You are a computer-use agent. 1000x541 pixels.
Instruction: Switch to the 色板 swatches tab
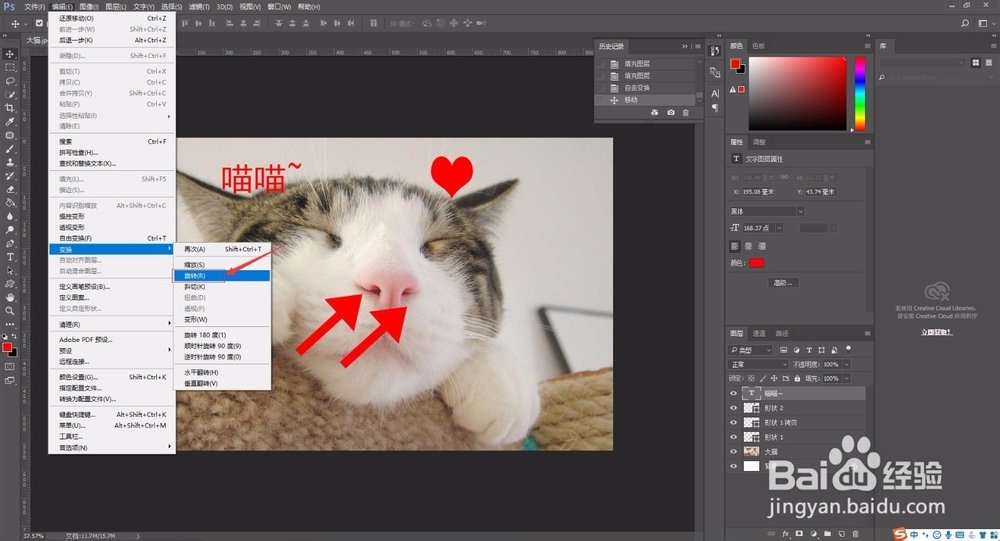coord(758,46)
